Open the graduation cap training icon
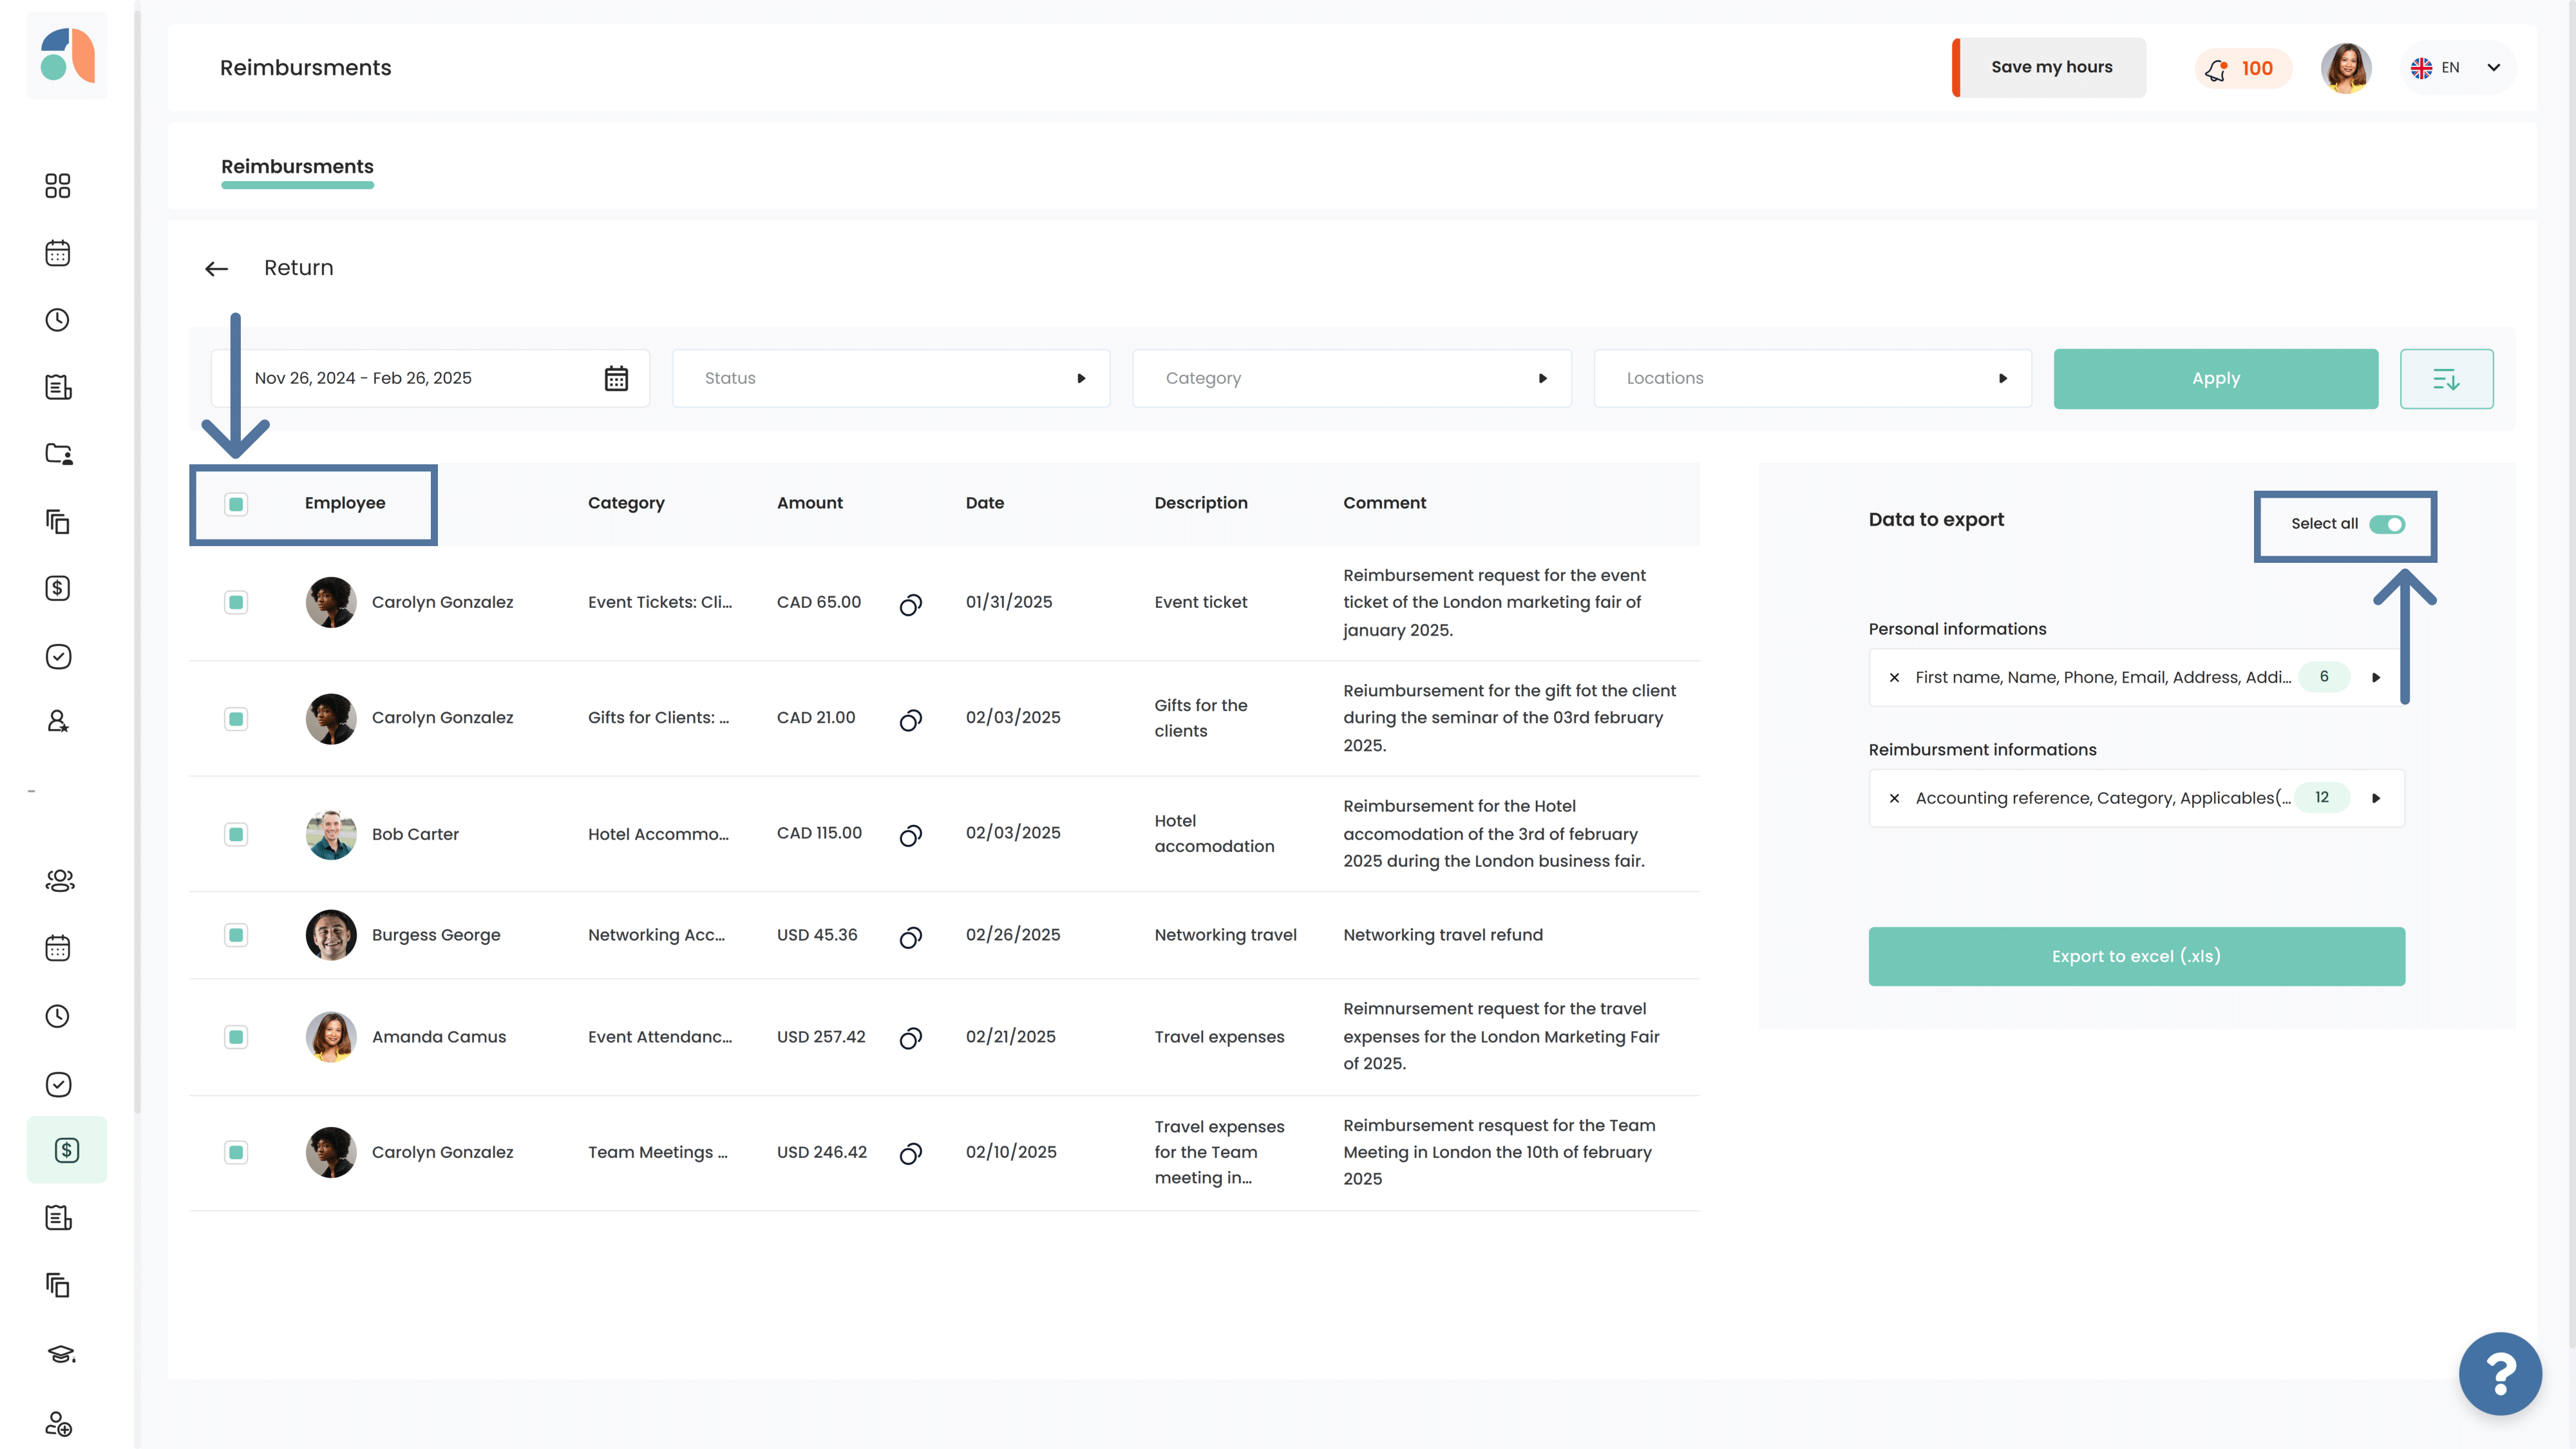The width and height of the screenshot is (2576, 1449). [x=61, y=1354]
